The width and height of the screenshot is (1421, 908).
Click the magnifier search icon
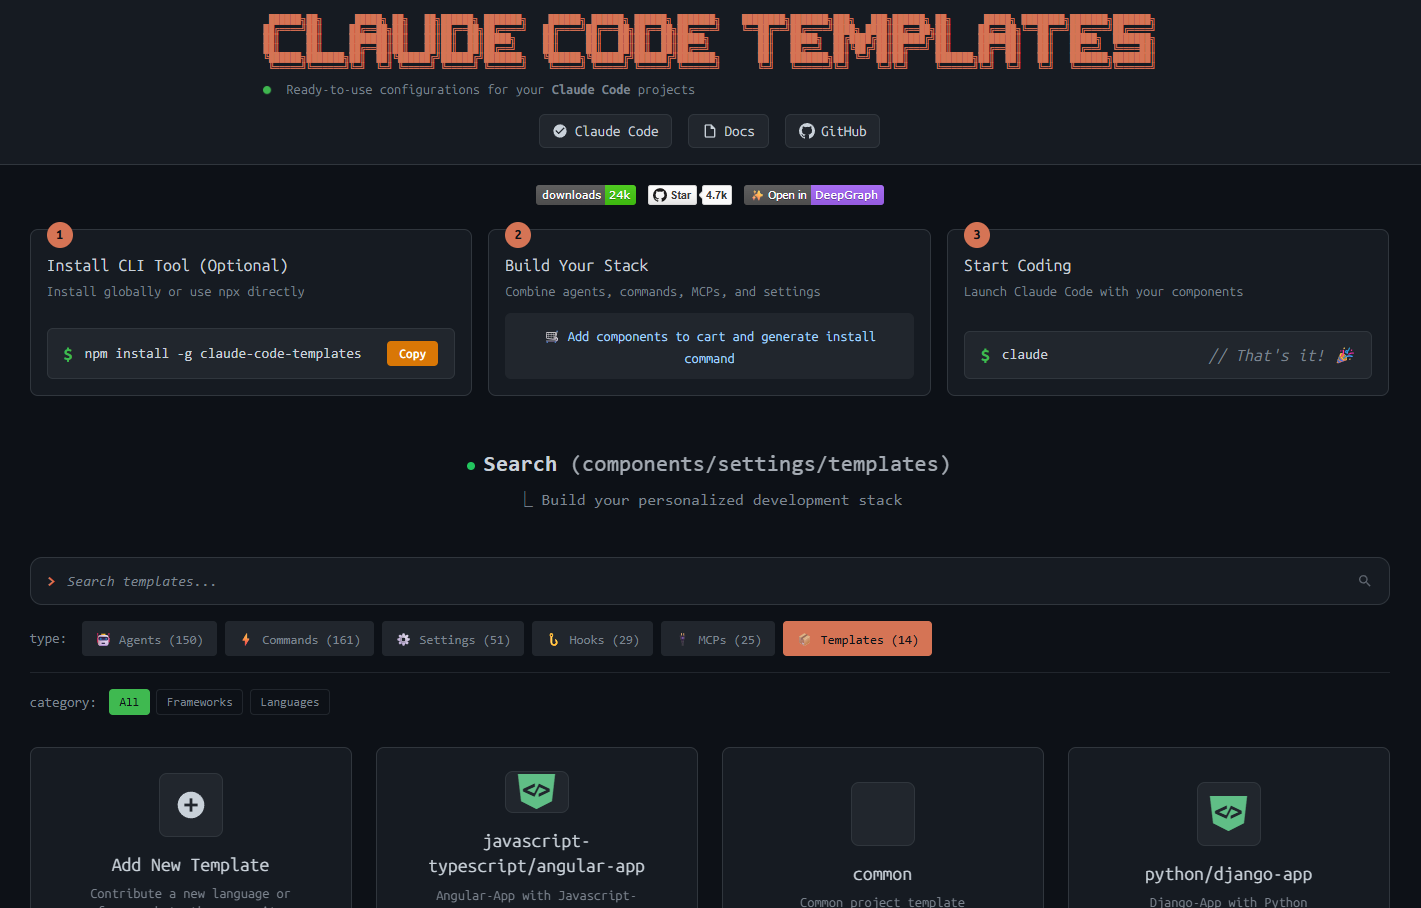click(x=1364, y=581)
